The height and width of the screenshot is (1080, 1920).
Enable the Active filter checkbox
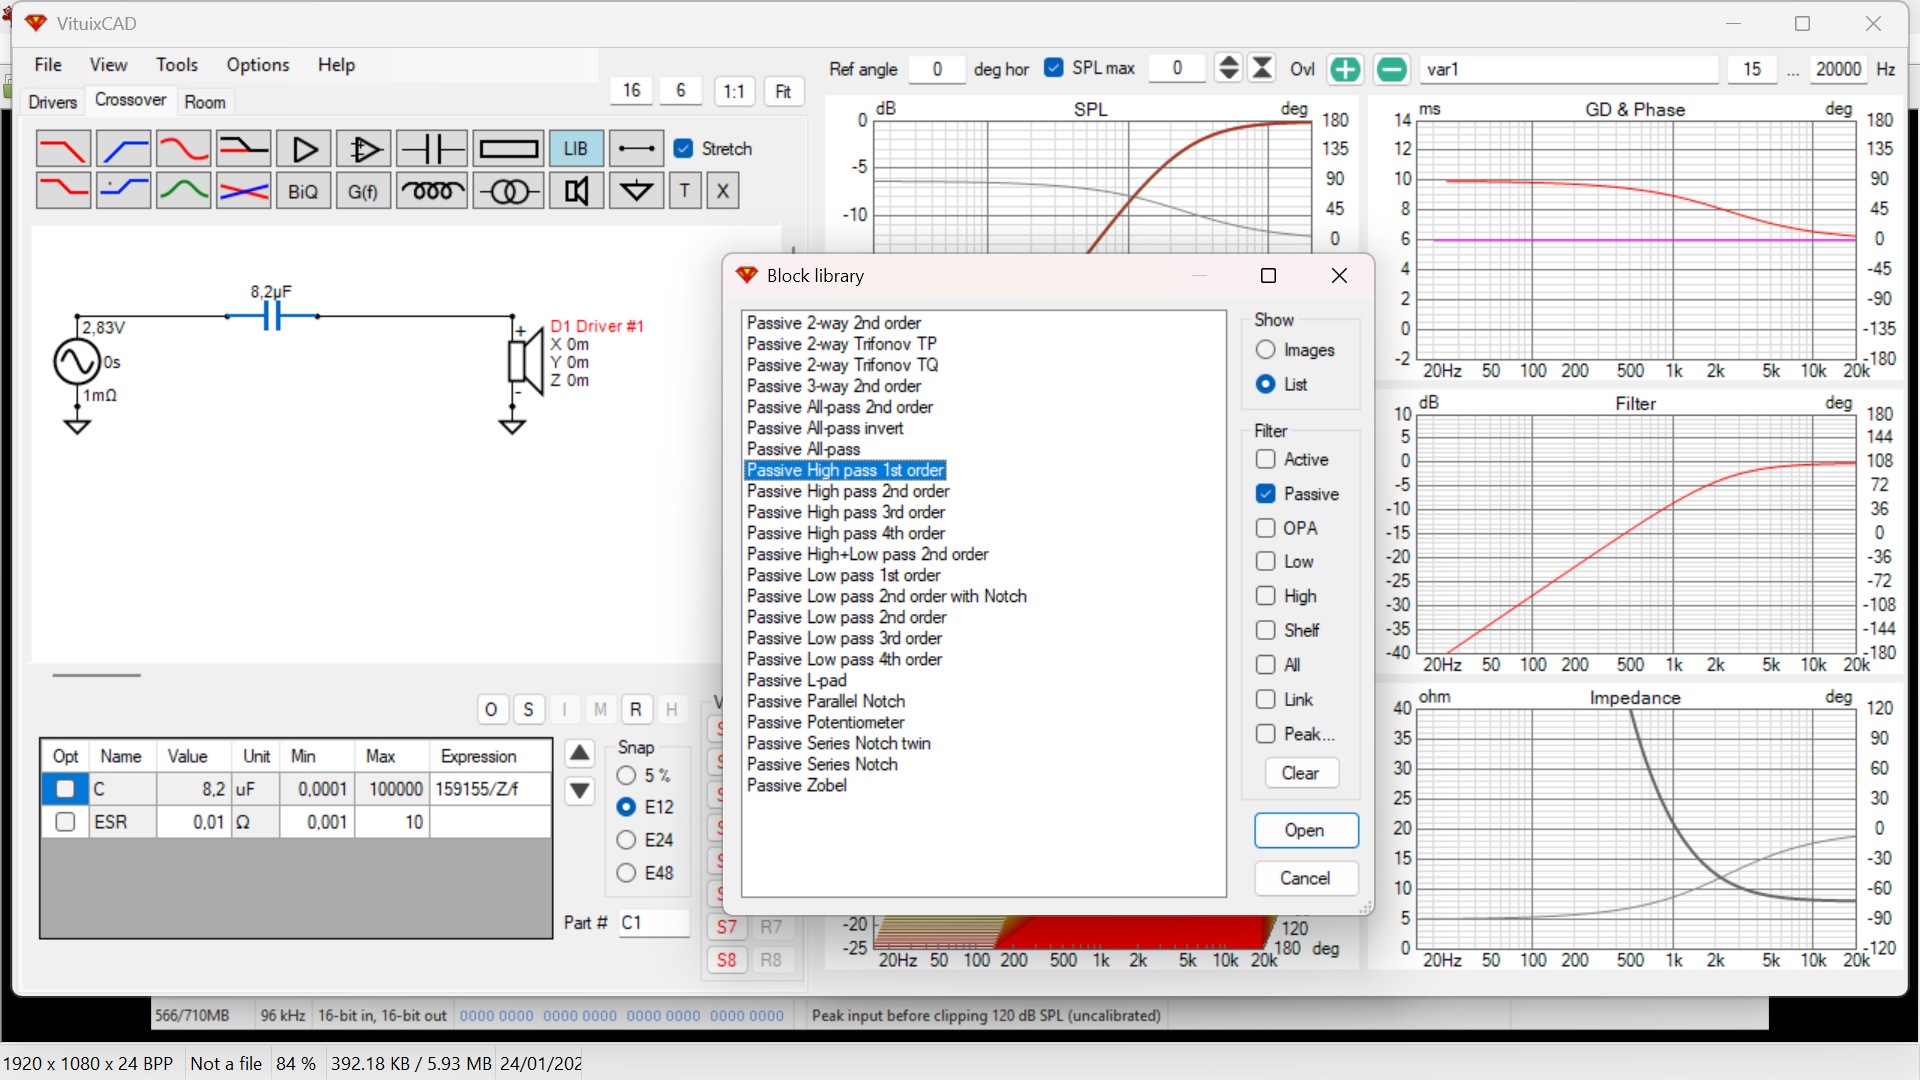(x=1266, y=459)
